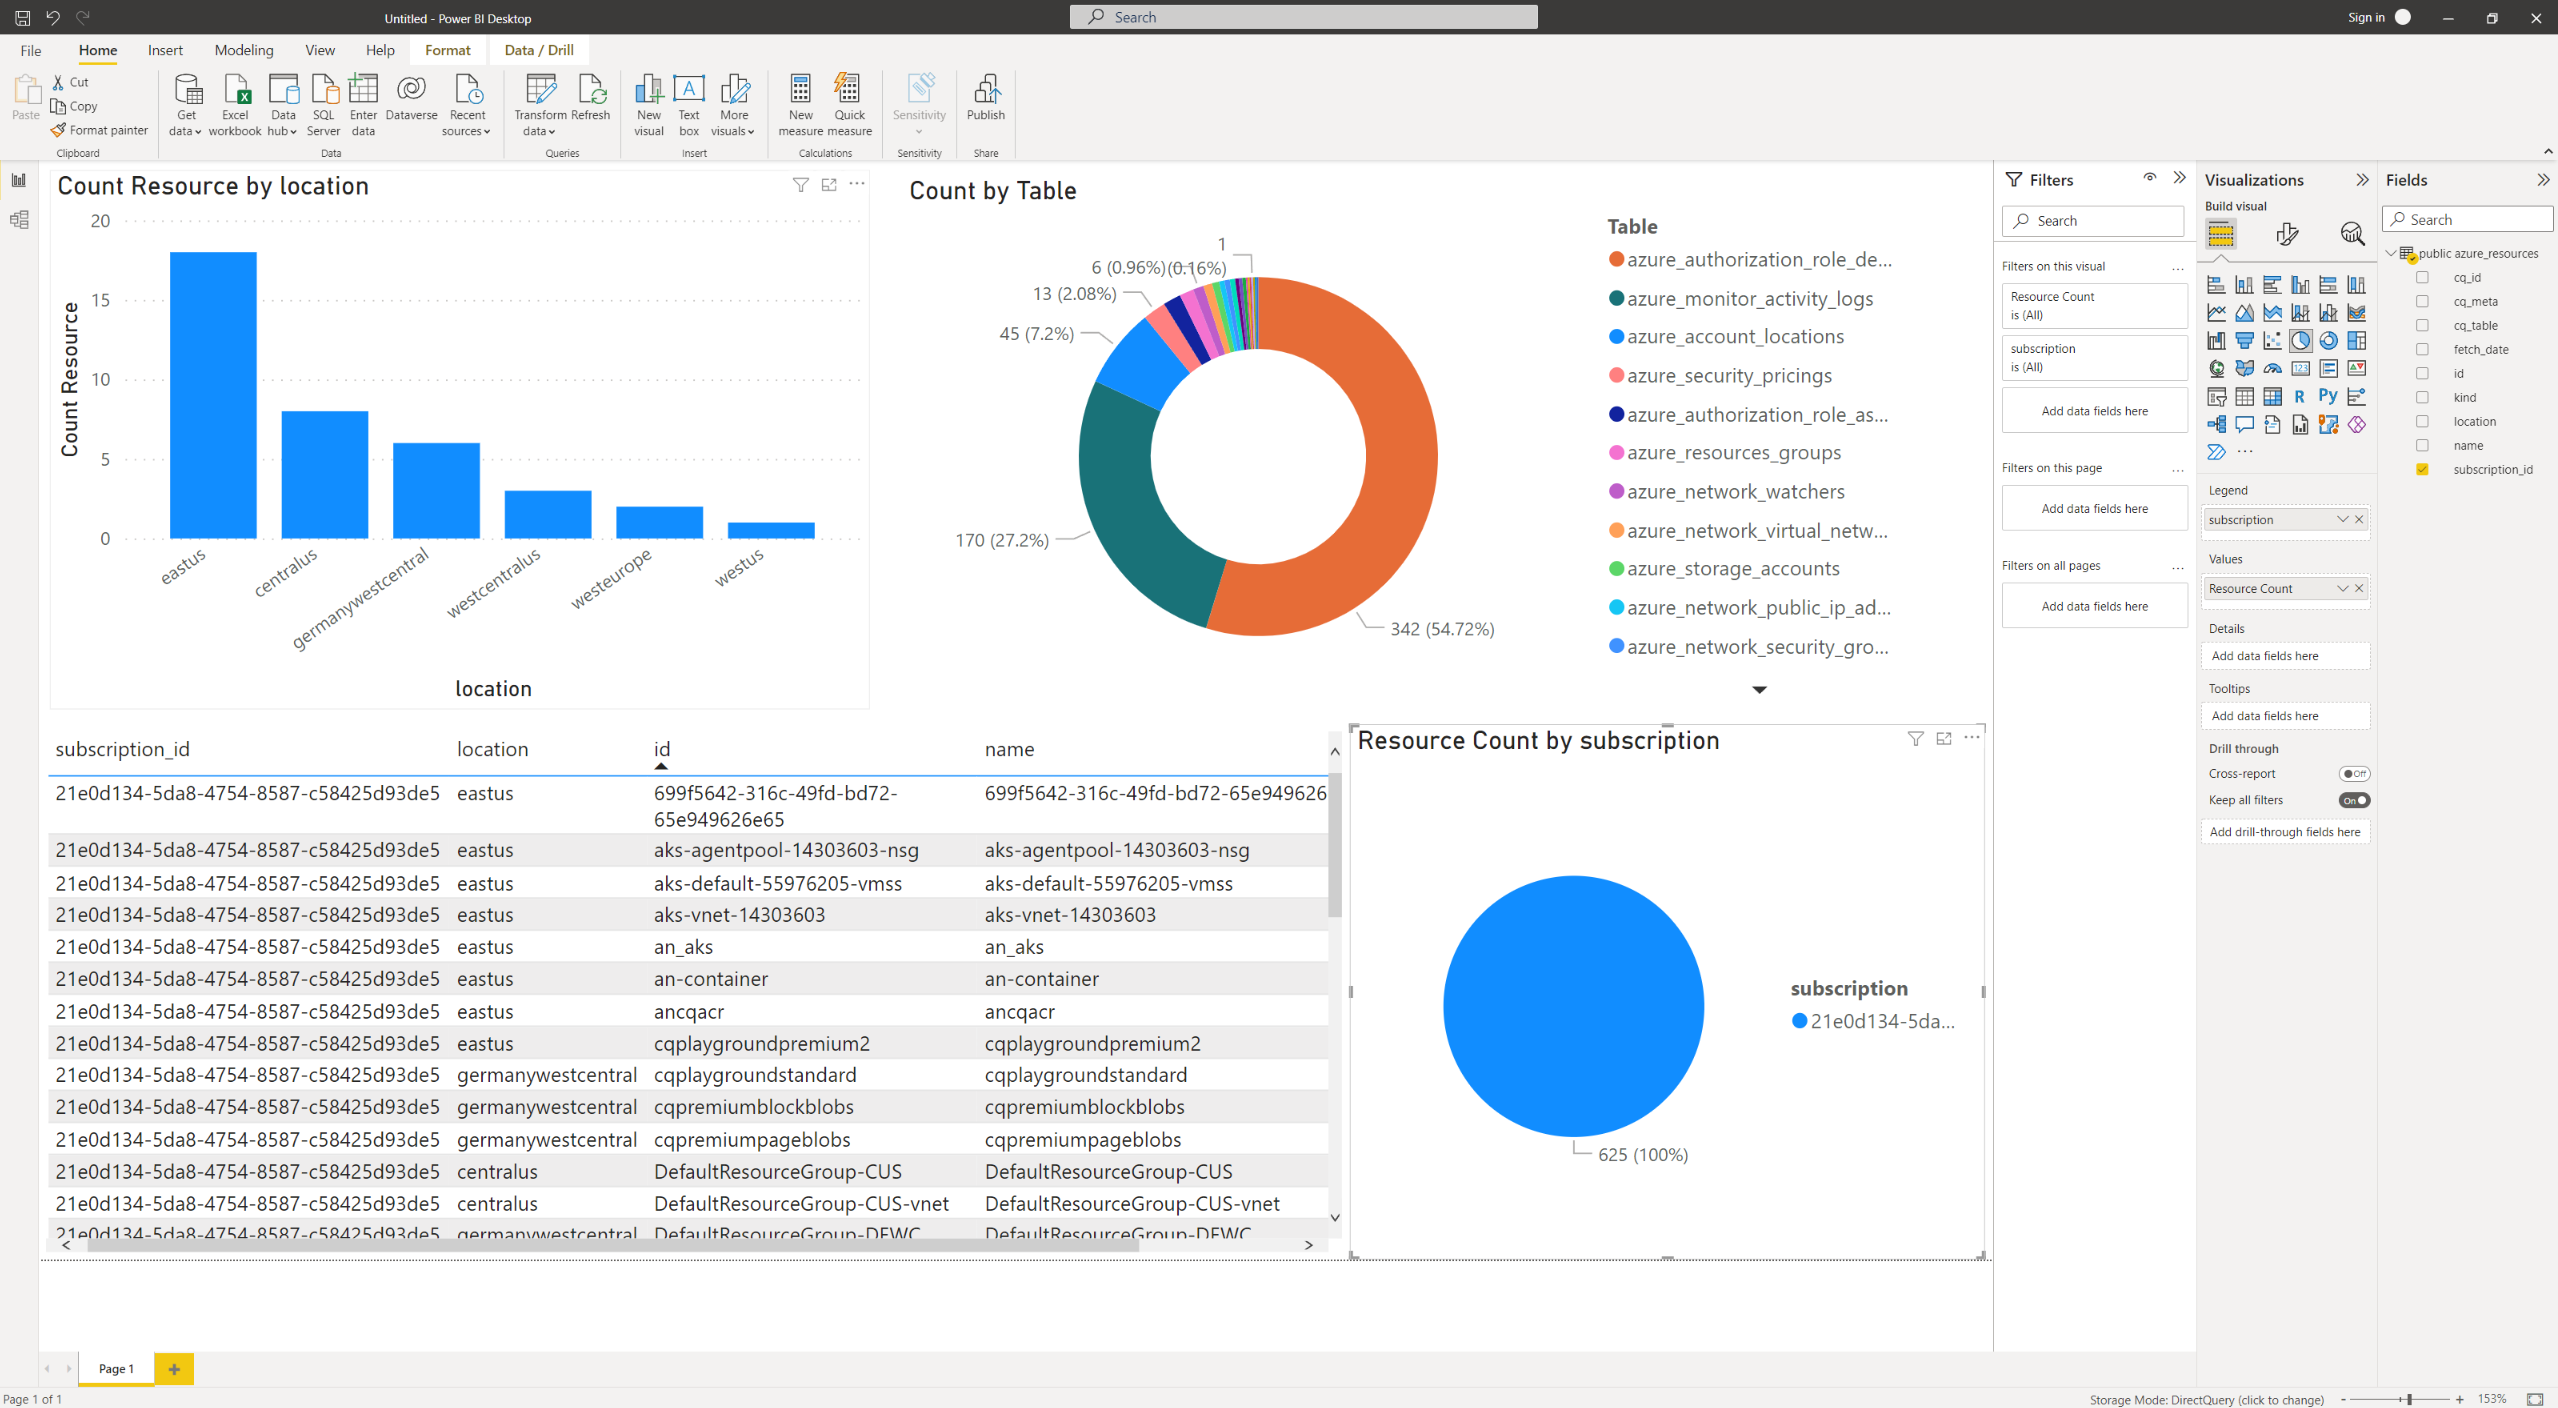Check the location field checkbox
Viewport: 2558px width, 1408px height.
(x=2422, y=421)
